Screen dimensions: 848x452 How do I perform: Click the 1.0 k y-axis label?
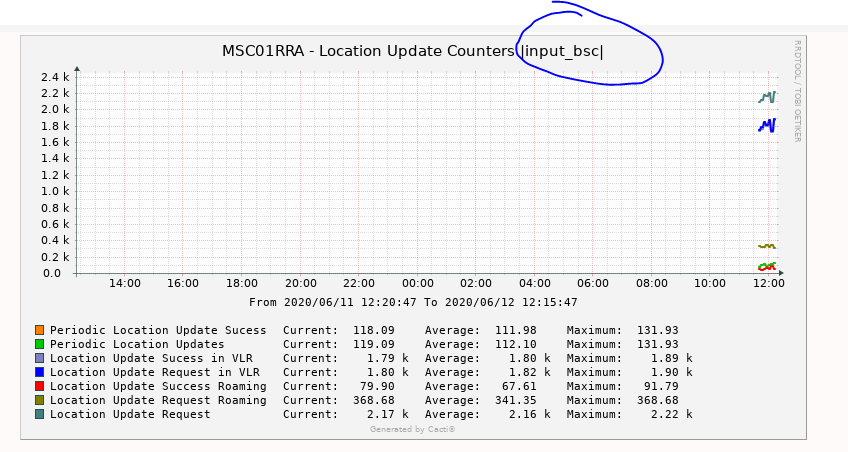[x=55, y=191]
